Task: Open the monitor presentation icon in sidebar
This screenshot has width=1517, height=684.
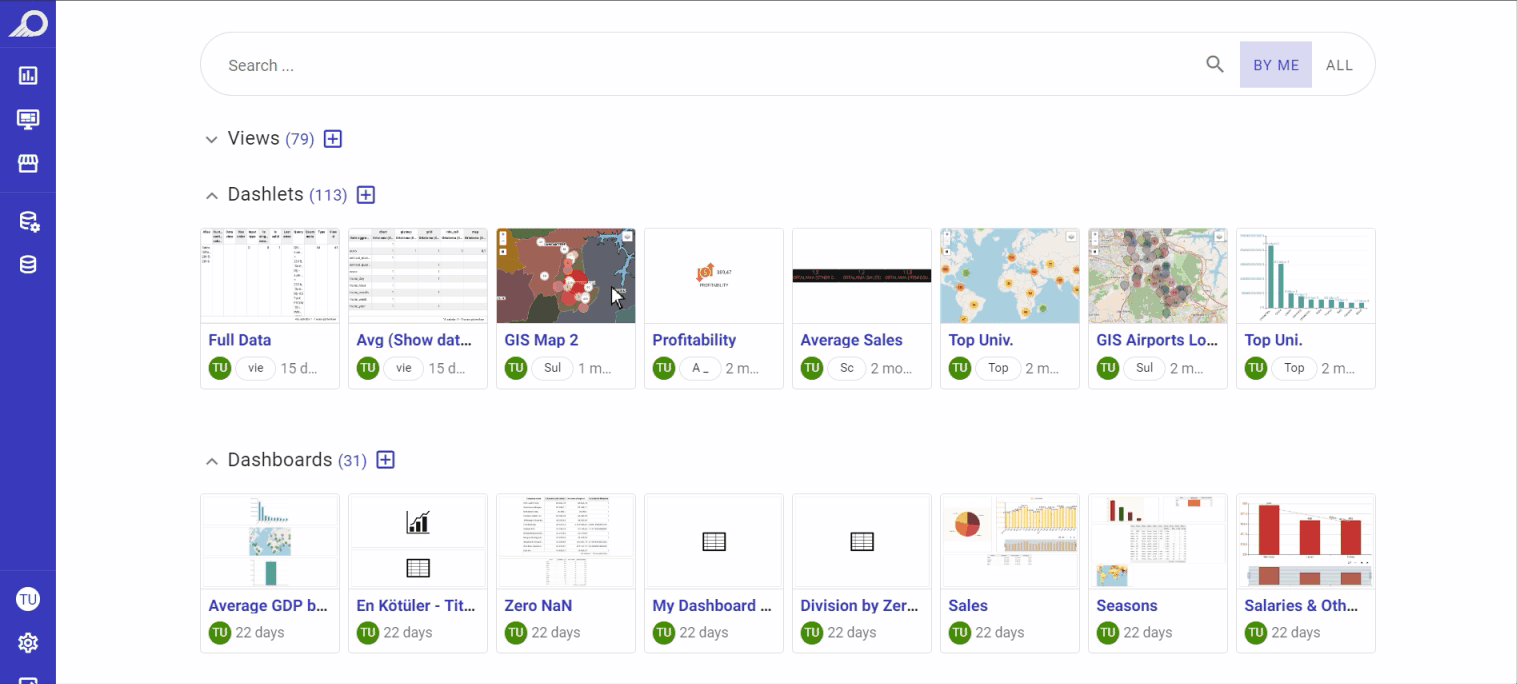Action: tap(28, 119)
